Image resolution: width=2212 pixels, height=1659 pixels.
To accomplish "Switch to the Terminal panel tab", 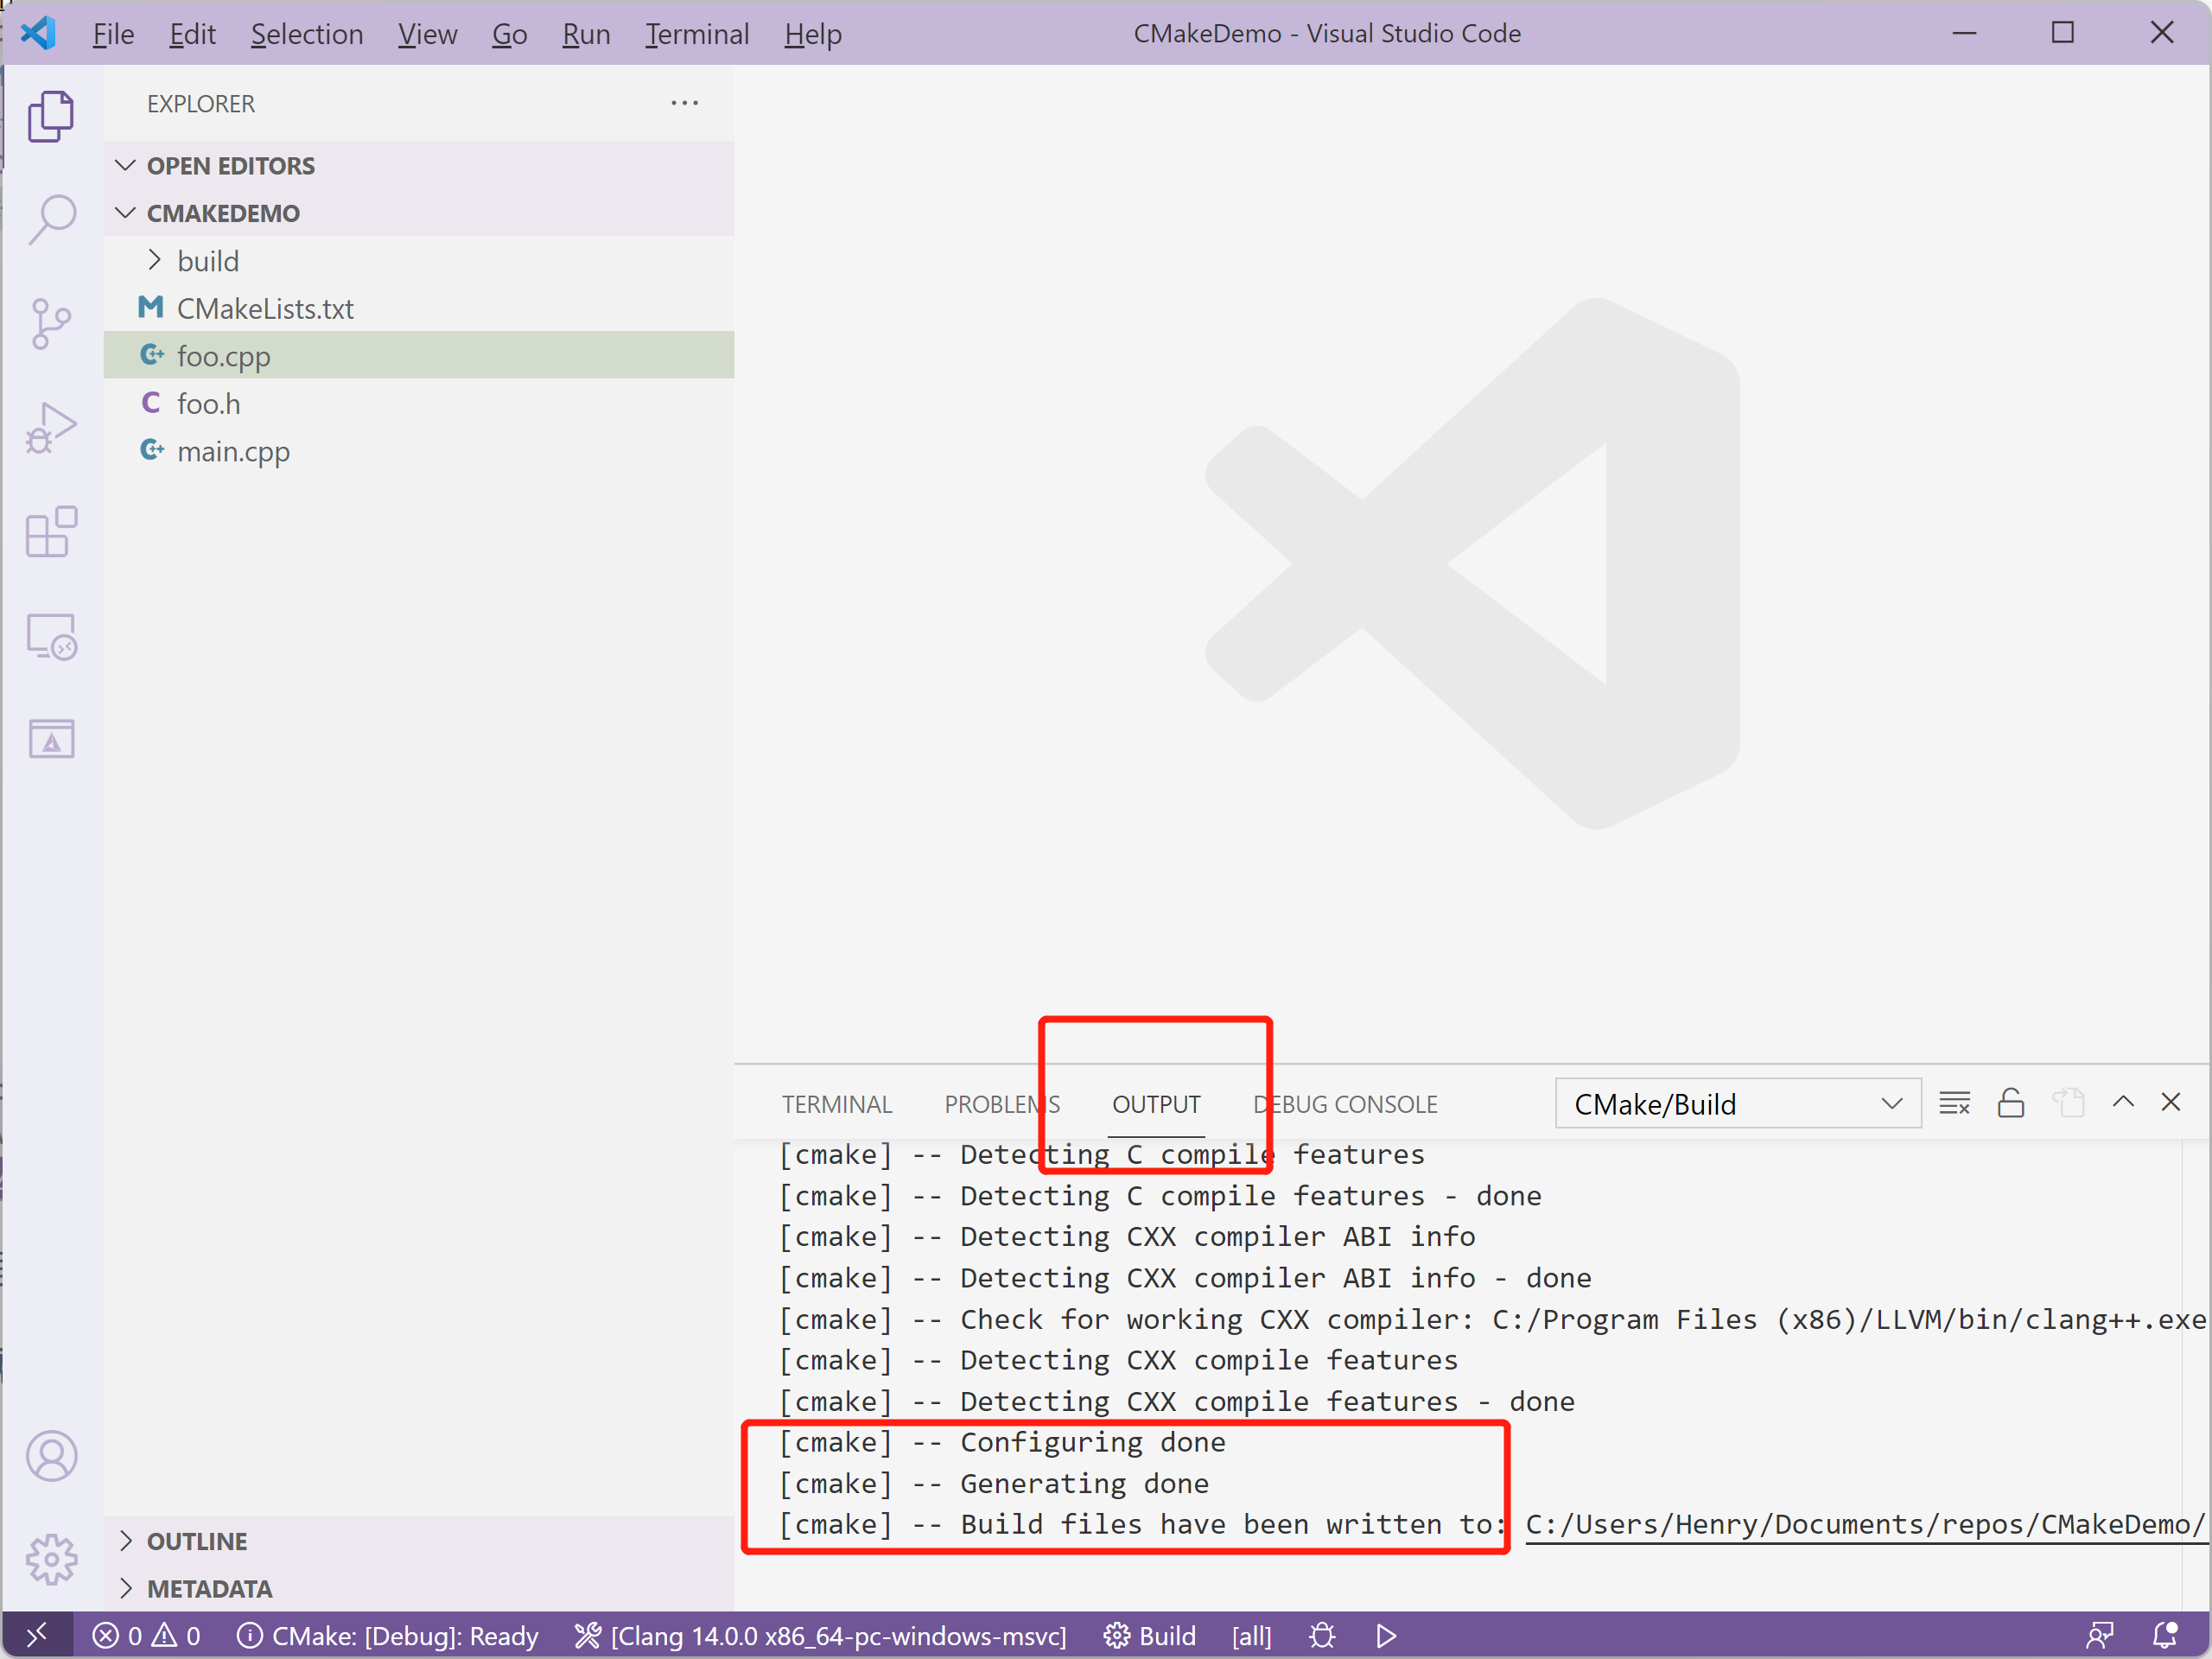I will tap(837, 1104).
